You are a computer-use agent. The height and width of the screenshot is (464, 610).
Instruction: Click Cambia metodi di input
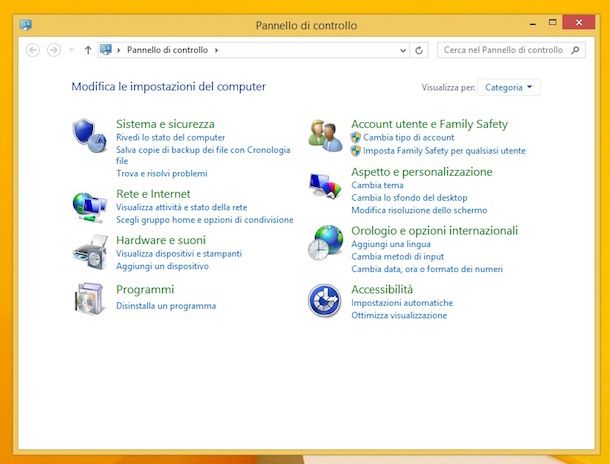click(x=398, y=256)
